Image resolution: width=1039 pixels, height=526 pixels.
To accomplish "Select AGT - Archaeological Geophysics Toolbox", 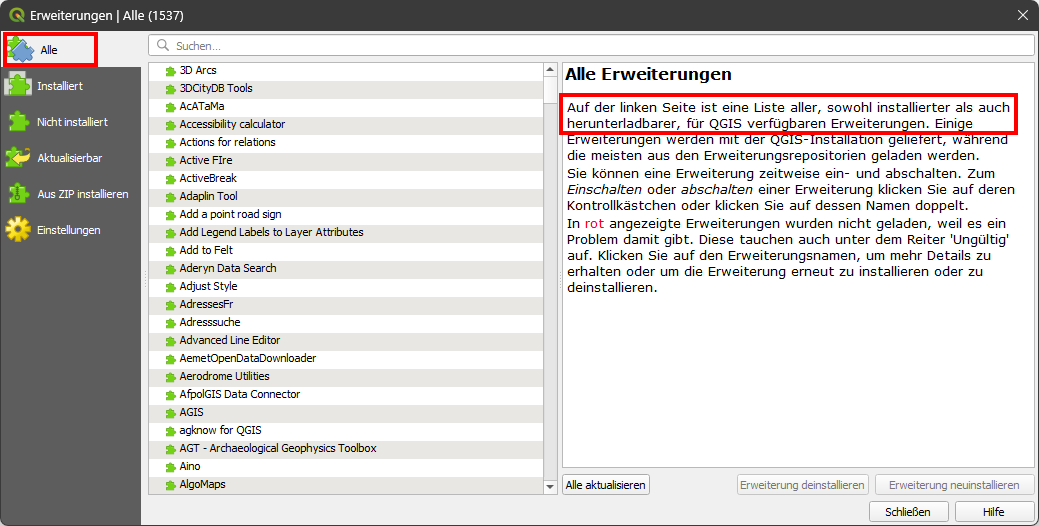I will click(x=346, y=448).
